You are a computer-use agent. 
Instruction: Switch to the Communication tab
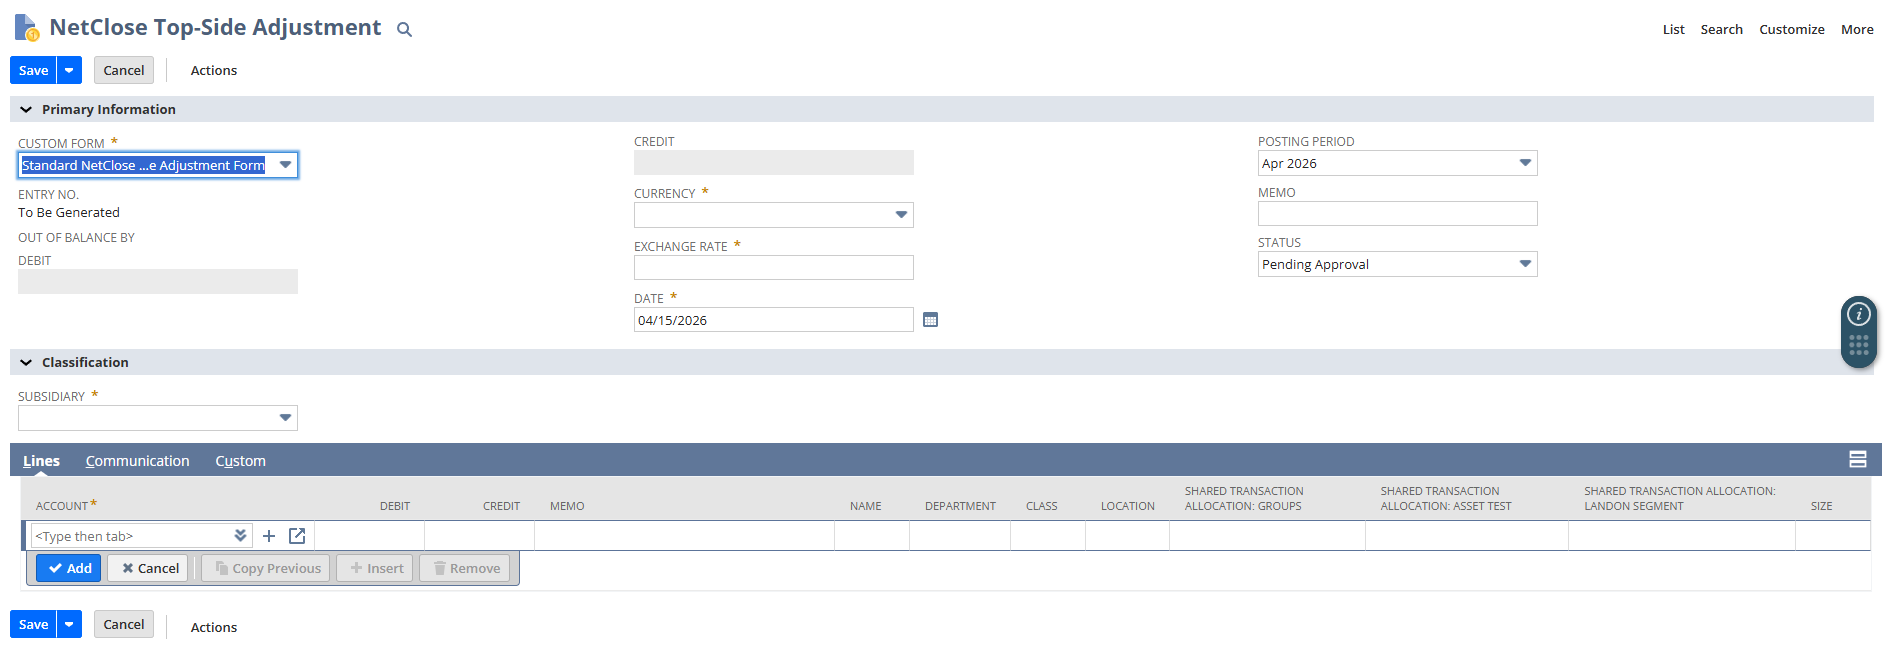click(137, 461)
